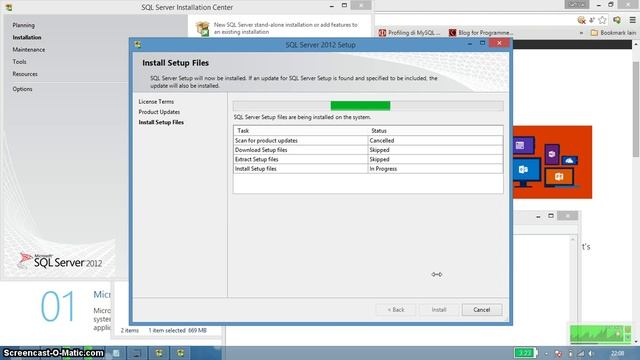640x360 pixels.
Task: Click the 'In Progress' status cell
Action: 436,169
